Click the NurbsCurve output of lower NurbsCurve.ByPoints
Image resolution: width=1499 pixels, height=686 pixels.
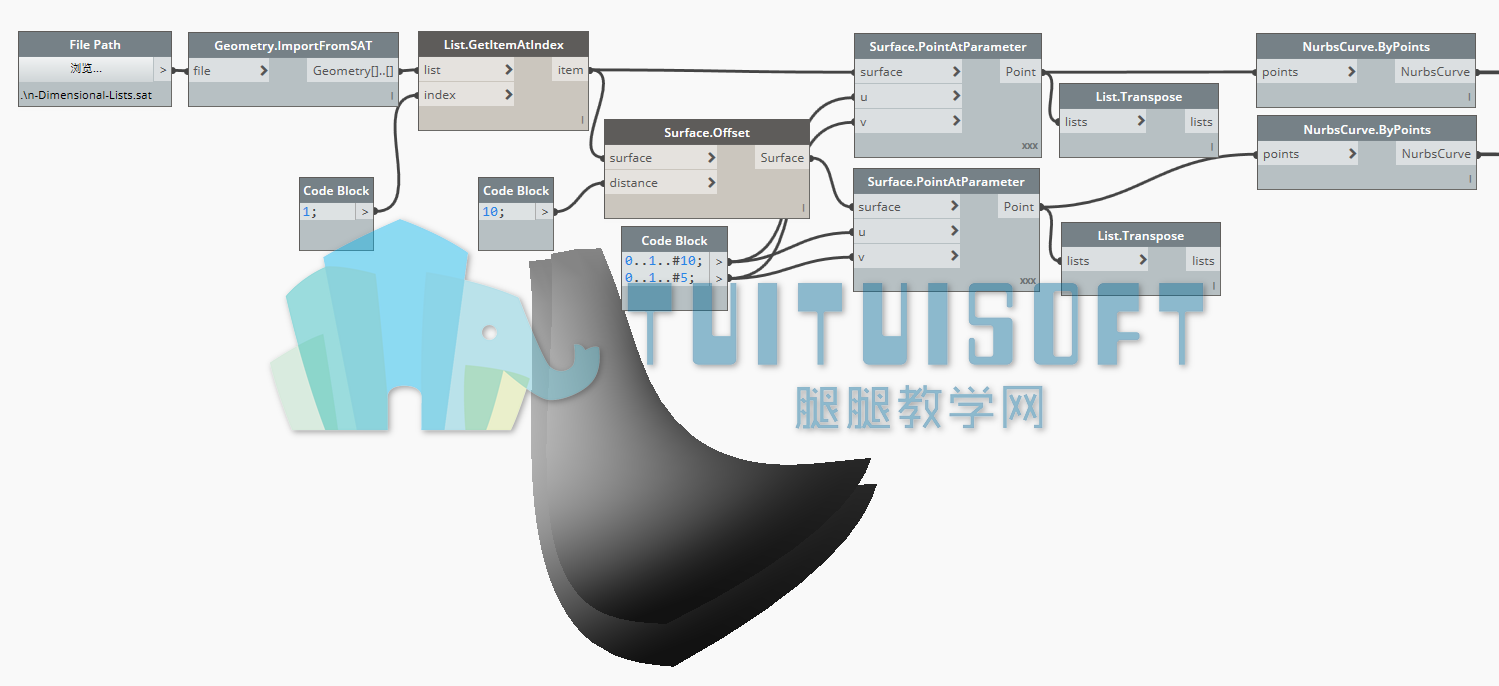point(1436,154)
